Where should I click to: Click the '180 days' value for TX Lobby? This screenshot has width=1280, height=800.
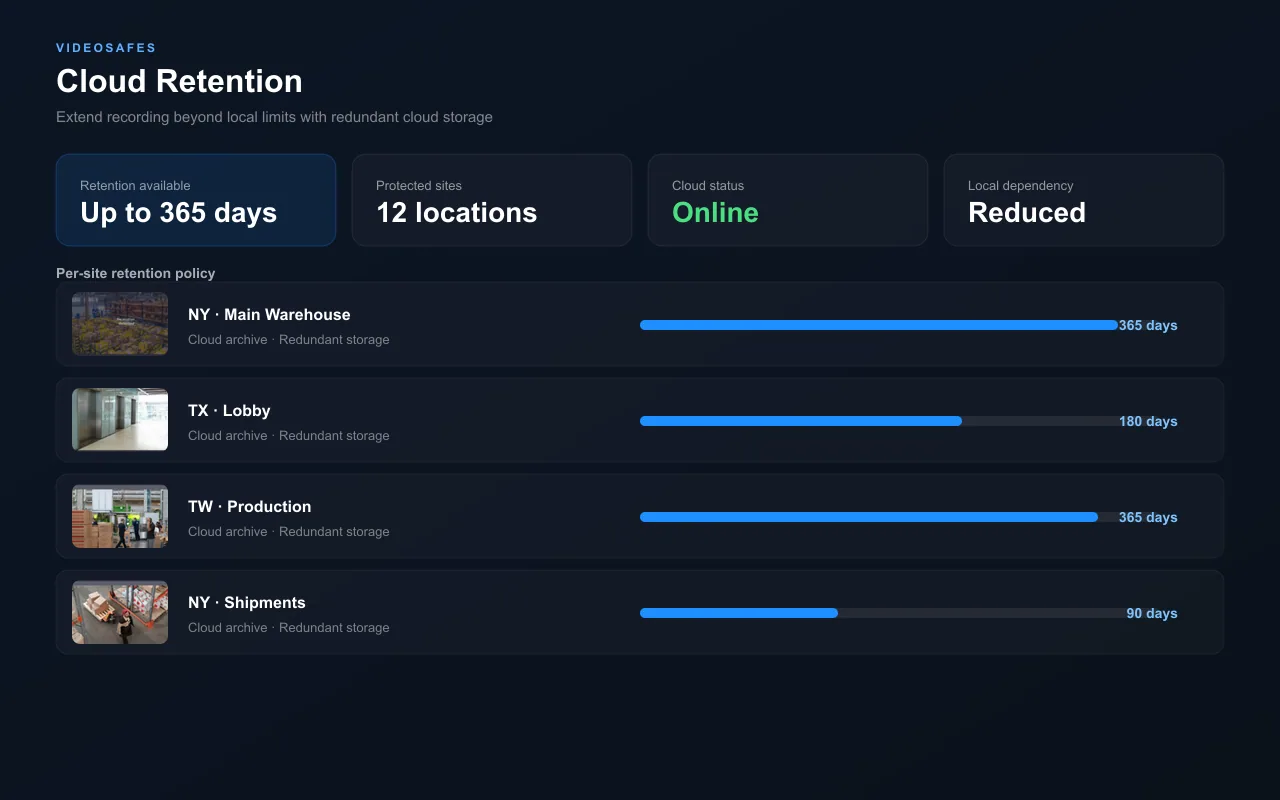[x=1148, y=421]
